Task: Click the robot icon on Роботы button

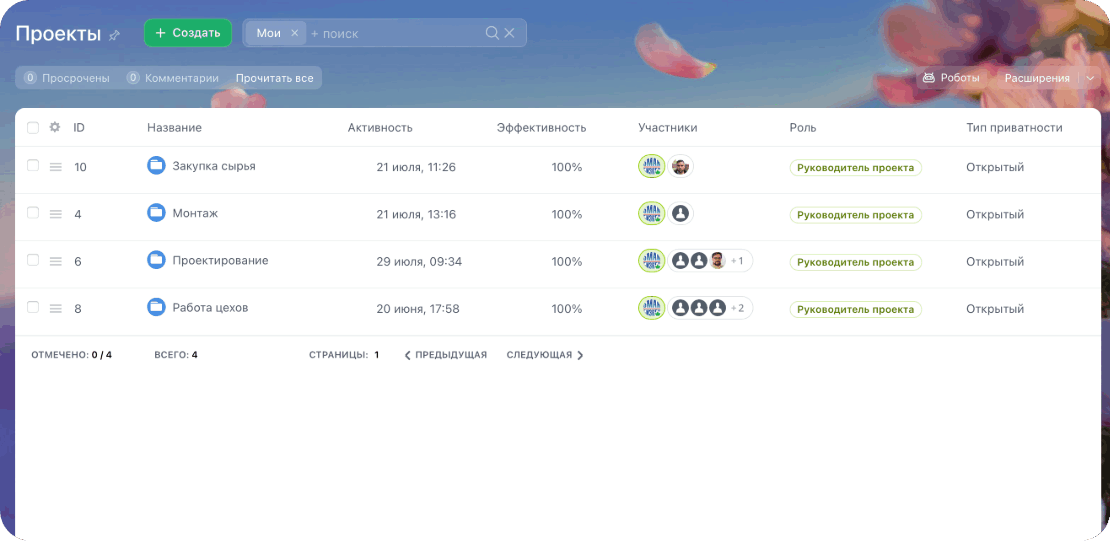Action: coord(929,78)
